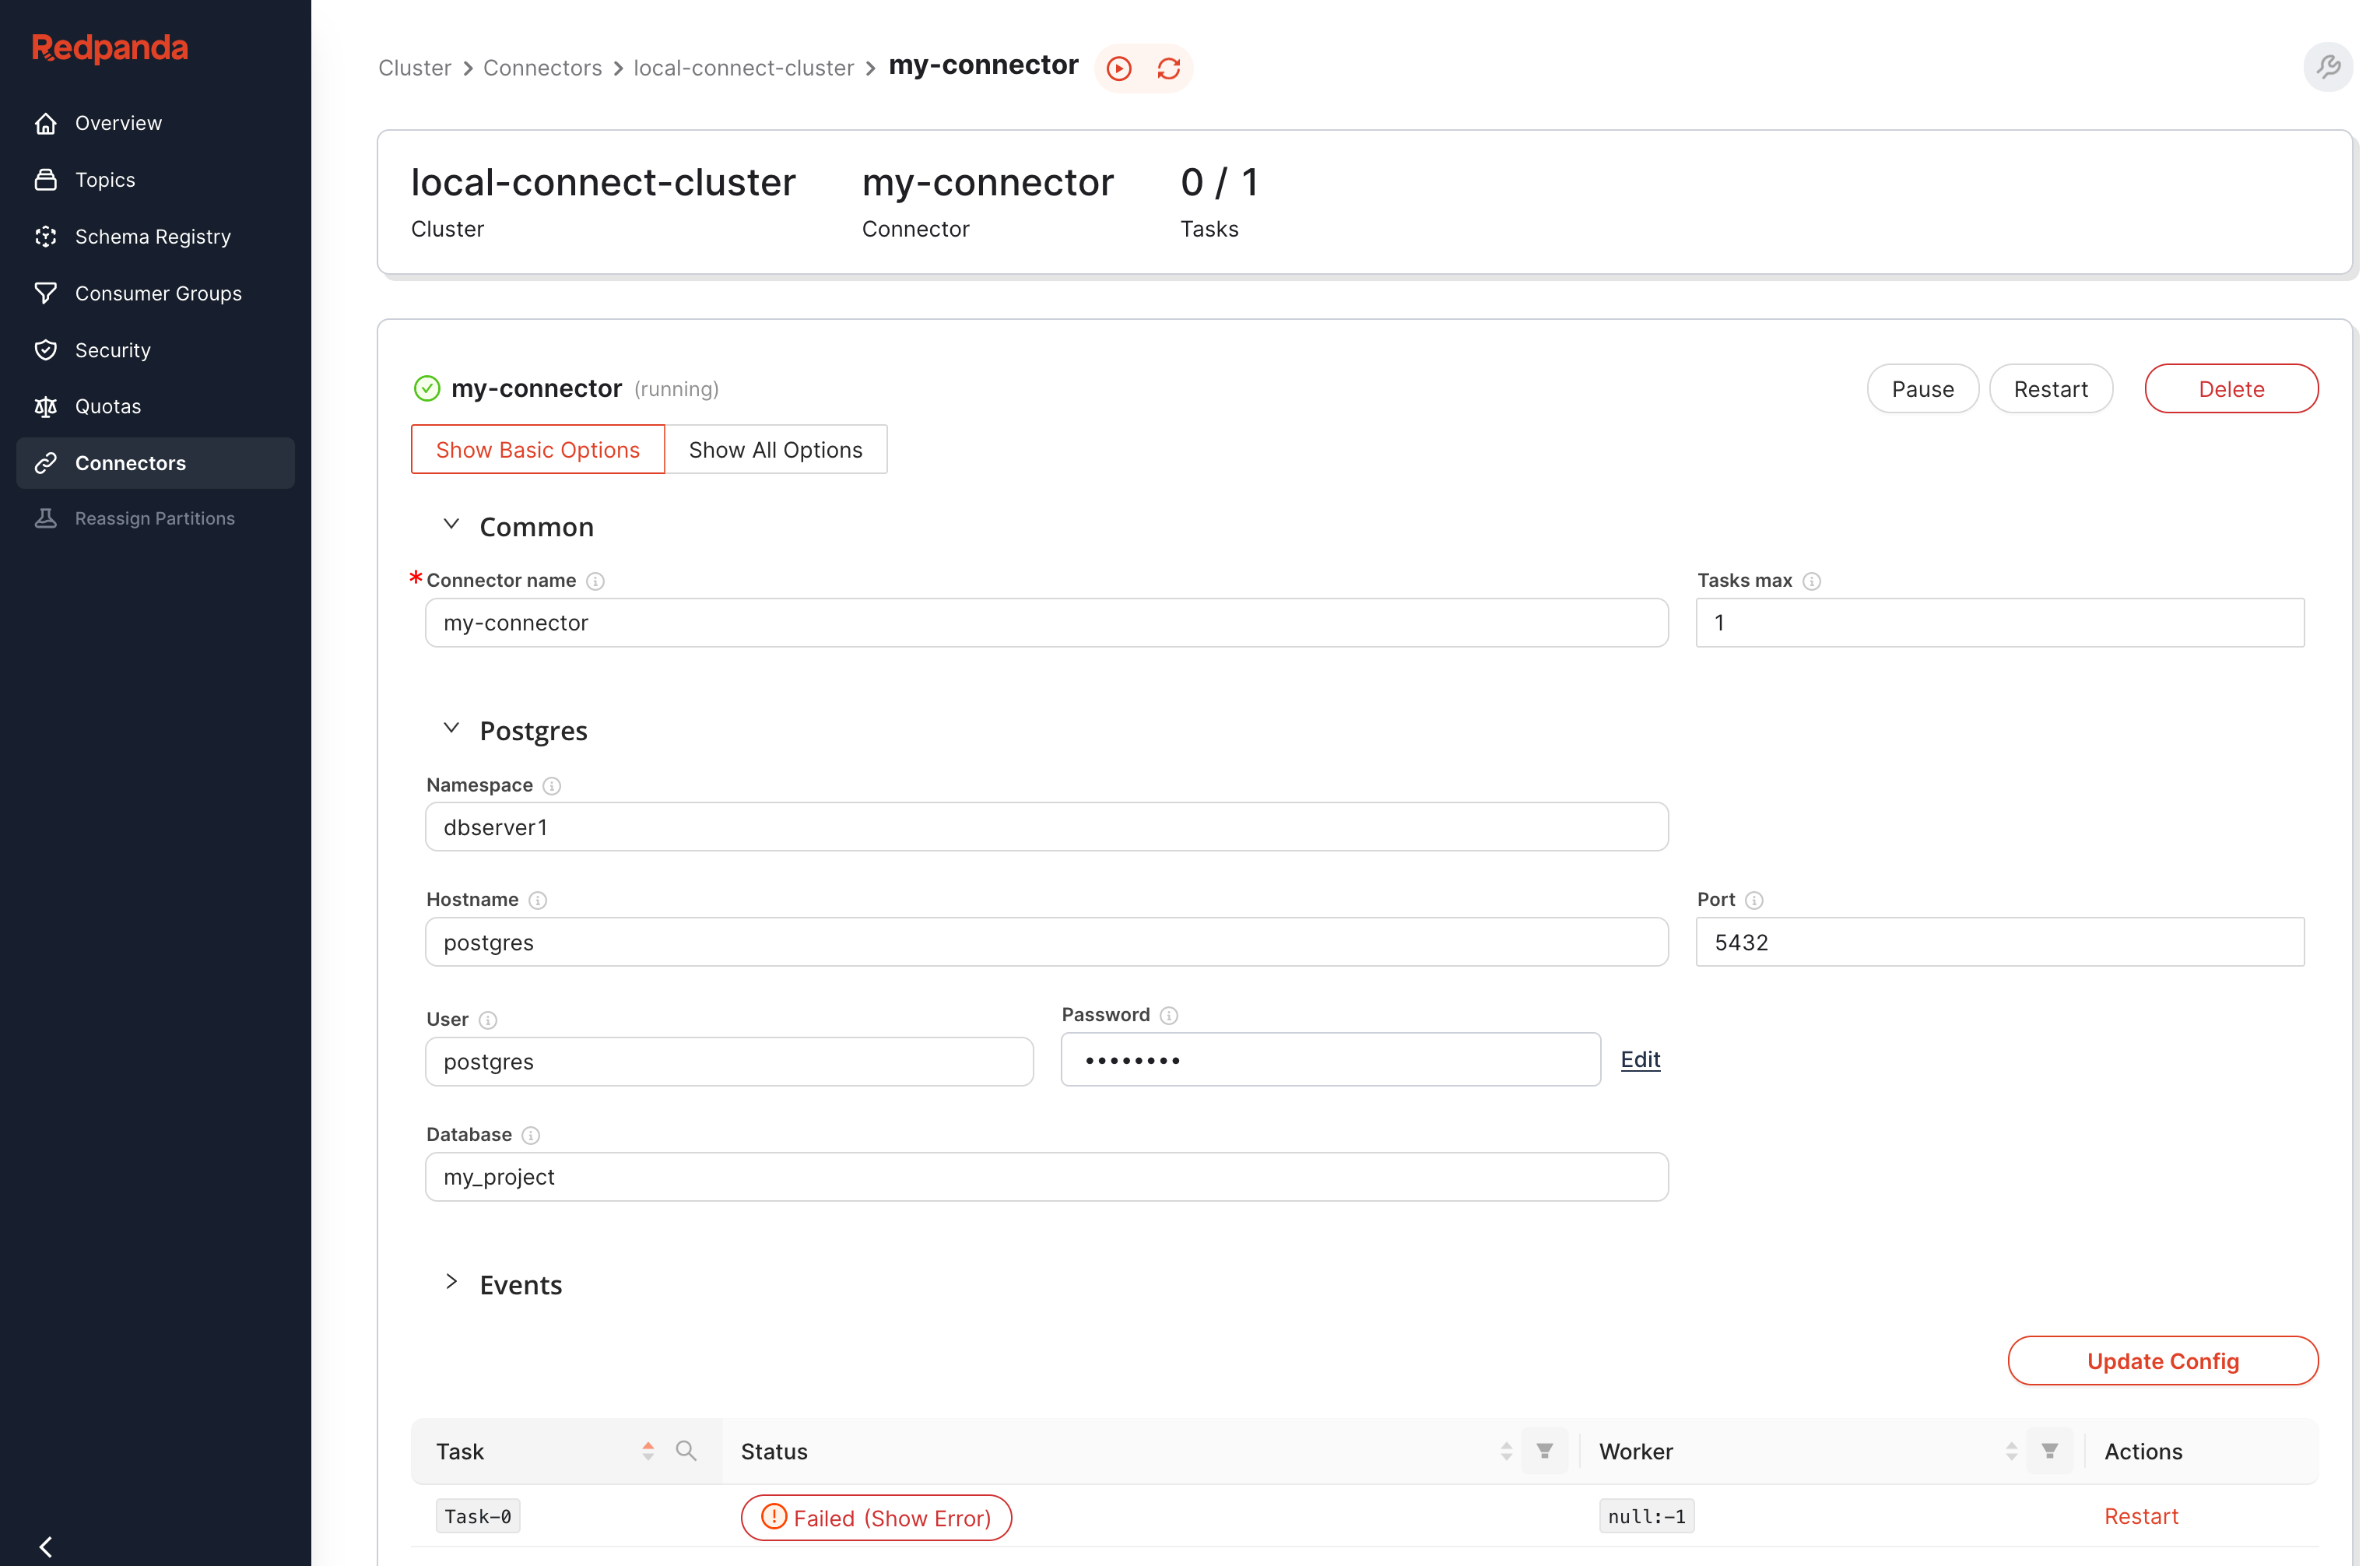Viewport: 2380px width, 1566px height.
Task: Click the Connectors link icon in sidebar
Action: point(46,463)
